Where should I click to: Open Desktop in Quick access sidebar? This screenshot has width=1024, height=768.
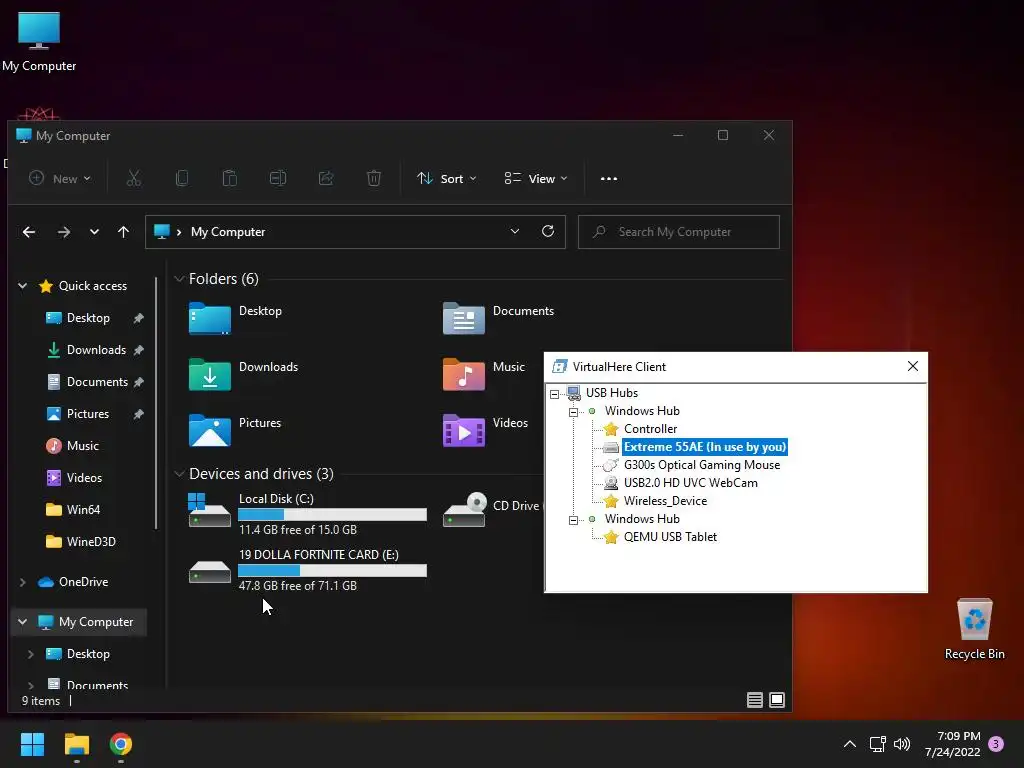pyautogui.click(x=88, y=318)
